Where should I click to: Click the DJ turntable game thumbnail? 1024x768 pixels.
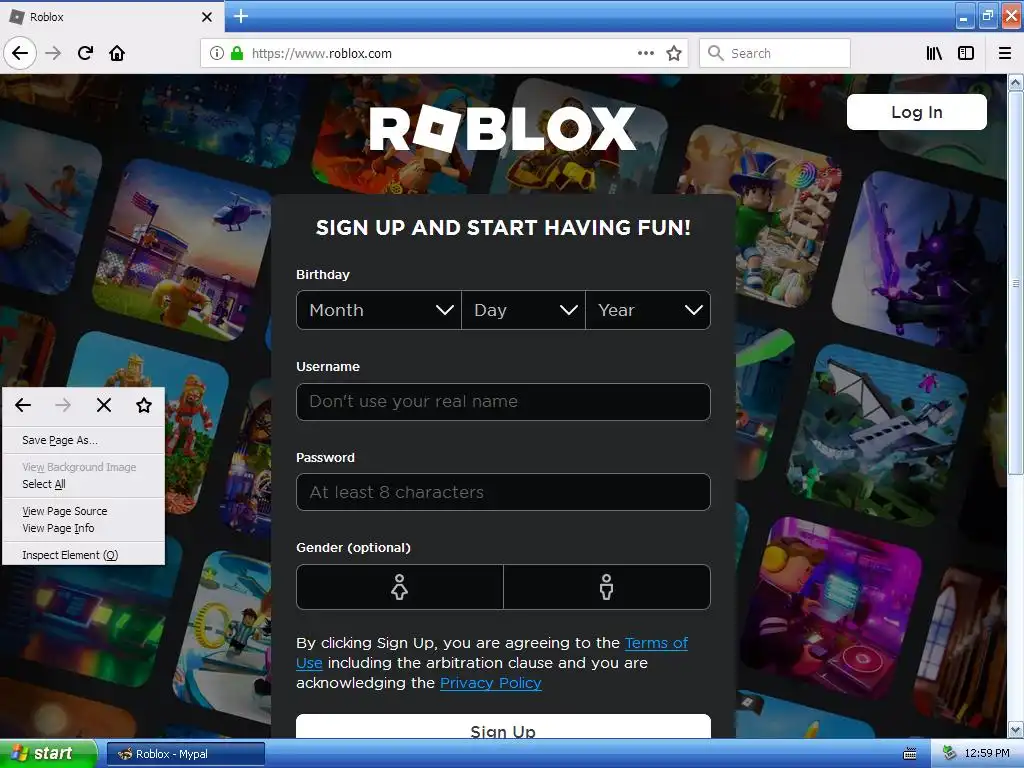click(x=833, y=607)
